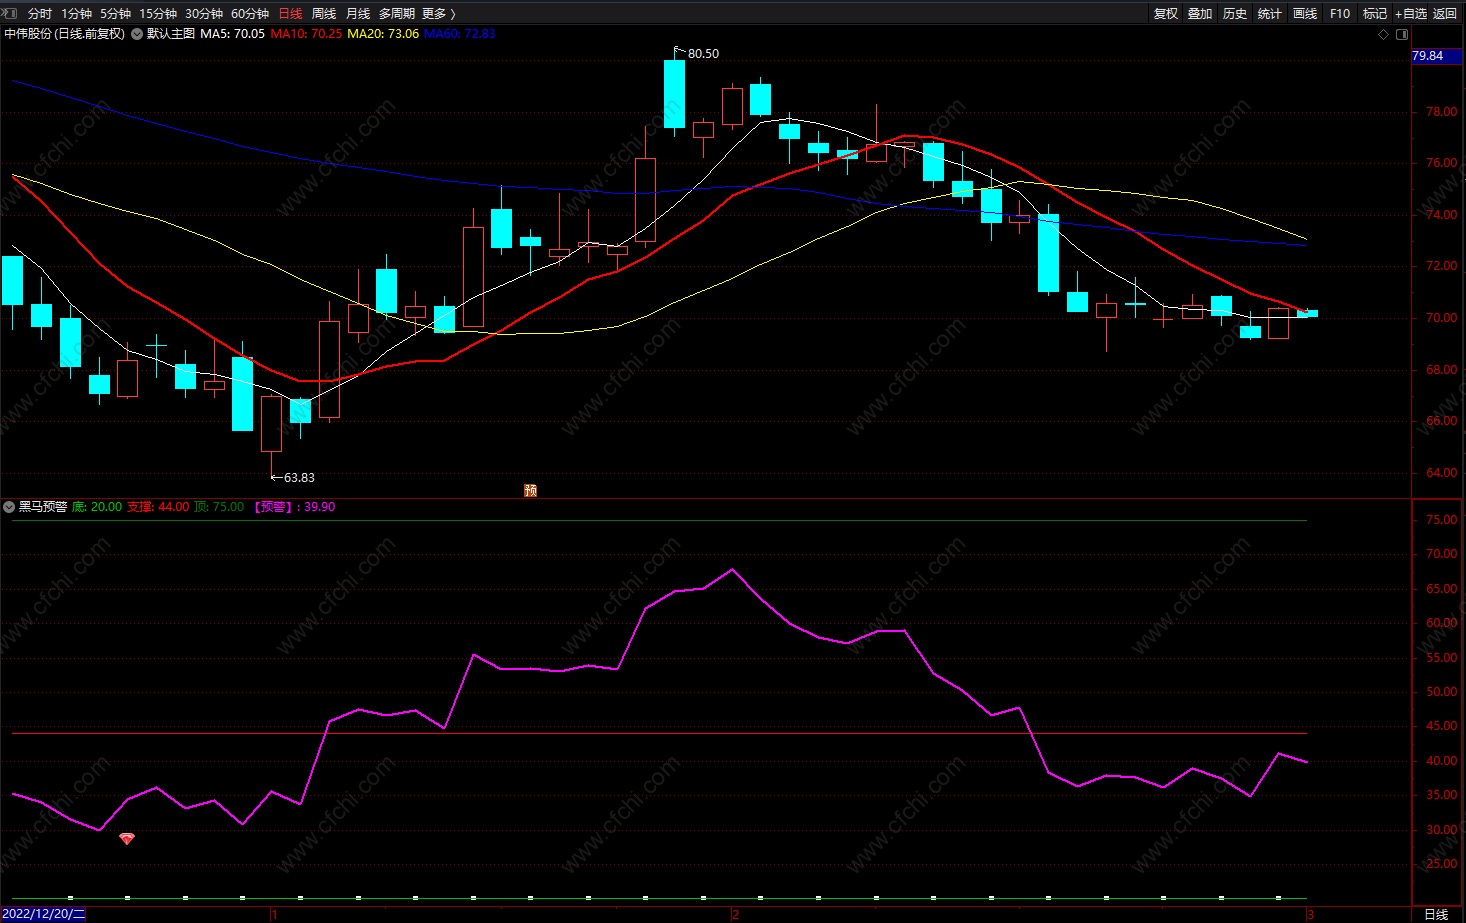Click 【预警】: 39.90 value

point(294,507)
